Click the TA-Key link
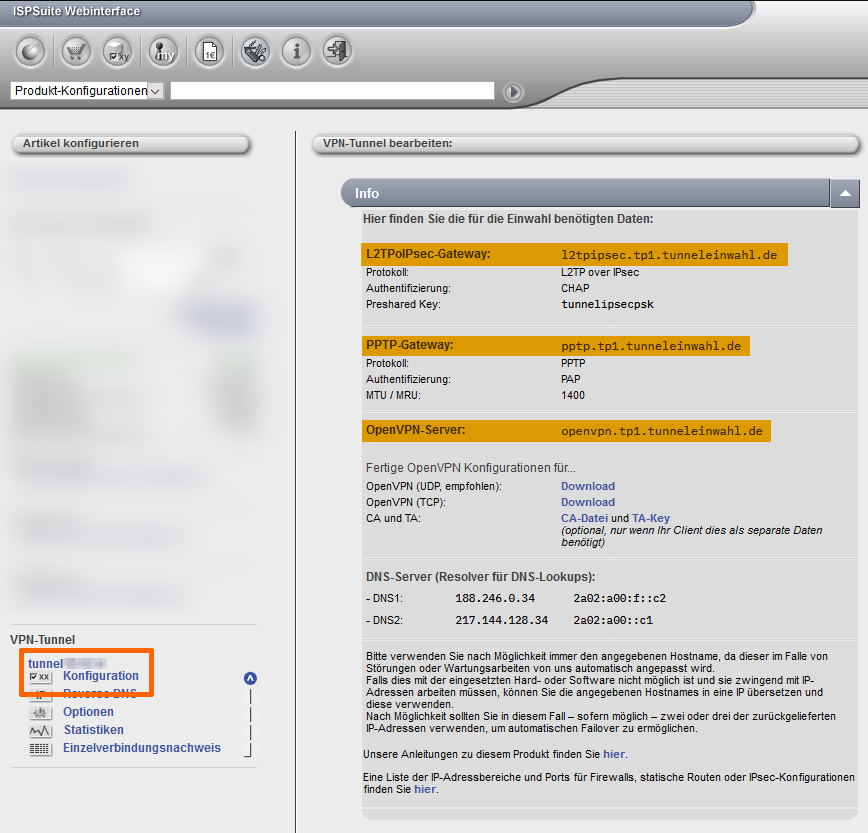The height and width of the screenshot is (833, 868). point(650,519)
